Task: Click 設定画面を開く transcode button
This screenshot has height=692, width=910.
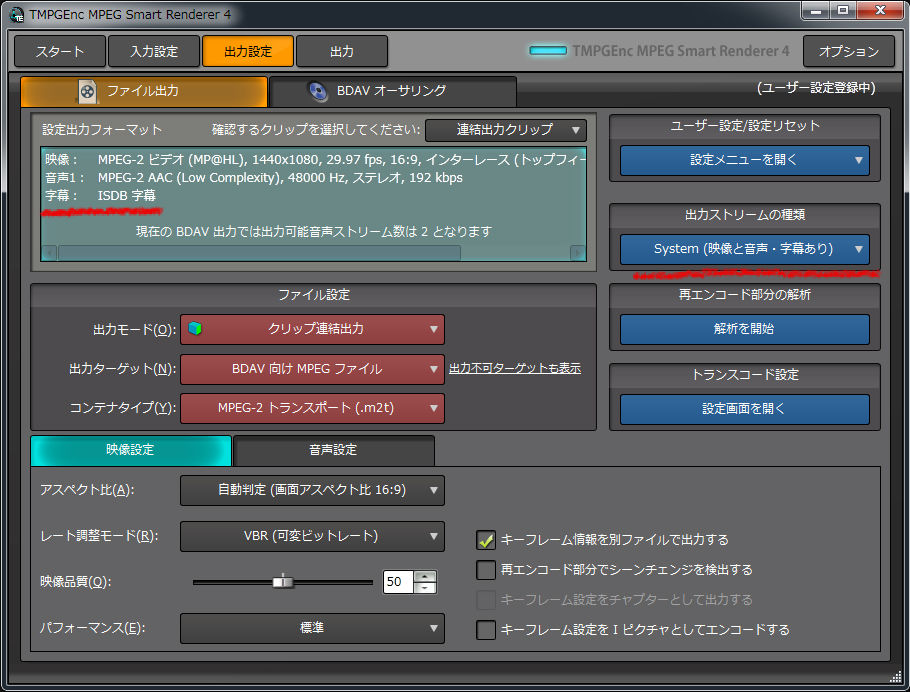Action: tap(745, 409)
